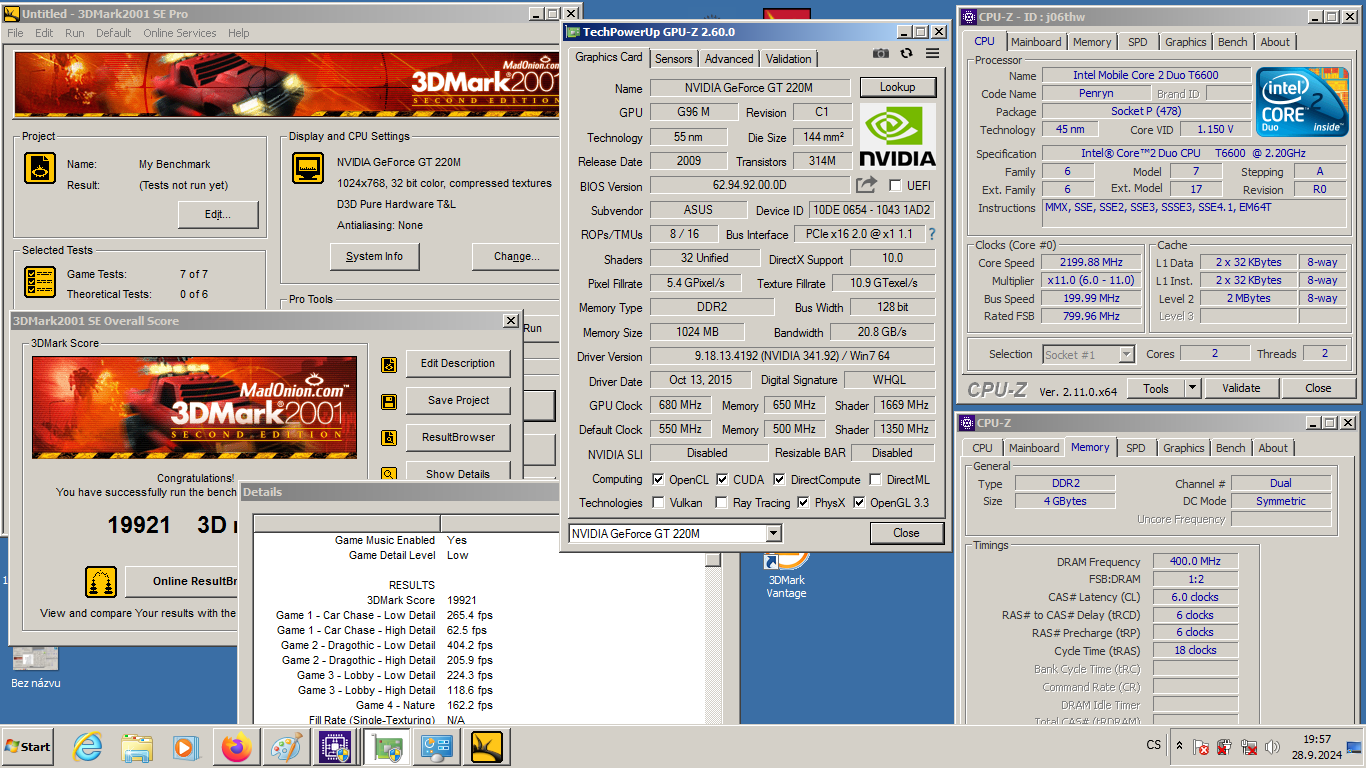Open the GPU selector dropdown in GPU-Z

774,533
